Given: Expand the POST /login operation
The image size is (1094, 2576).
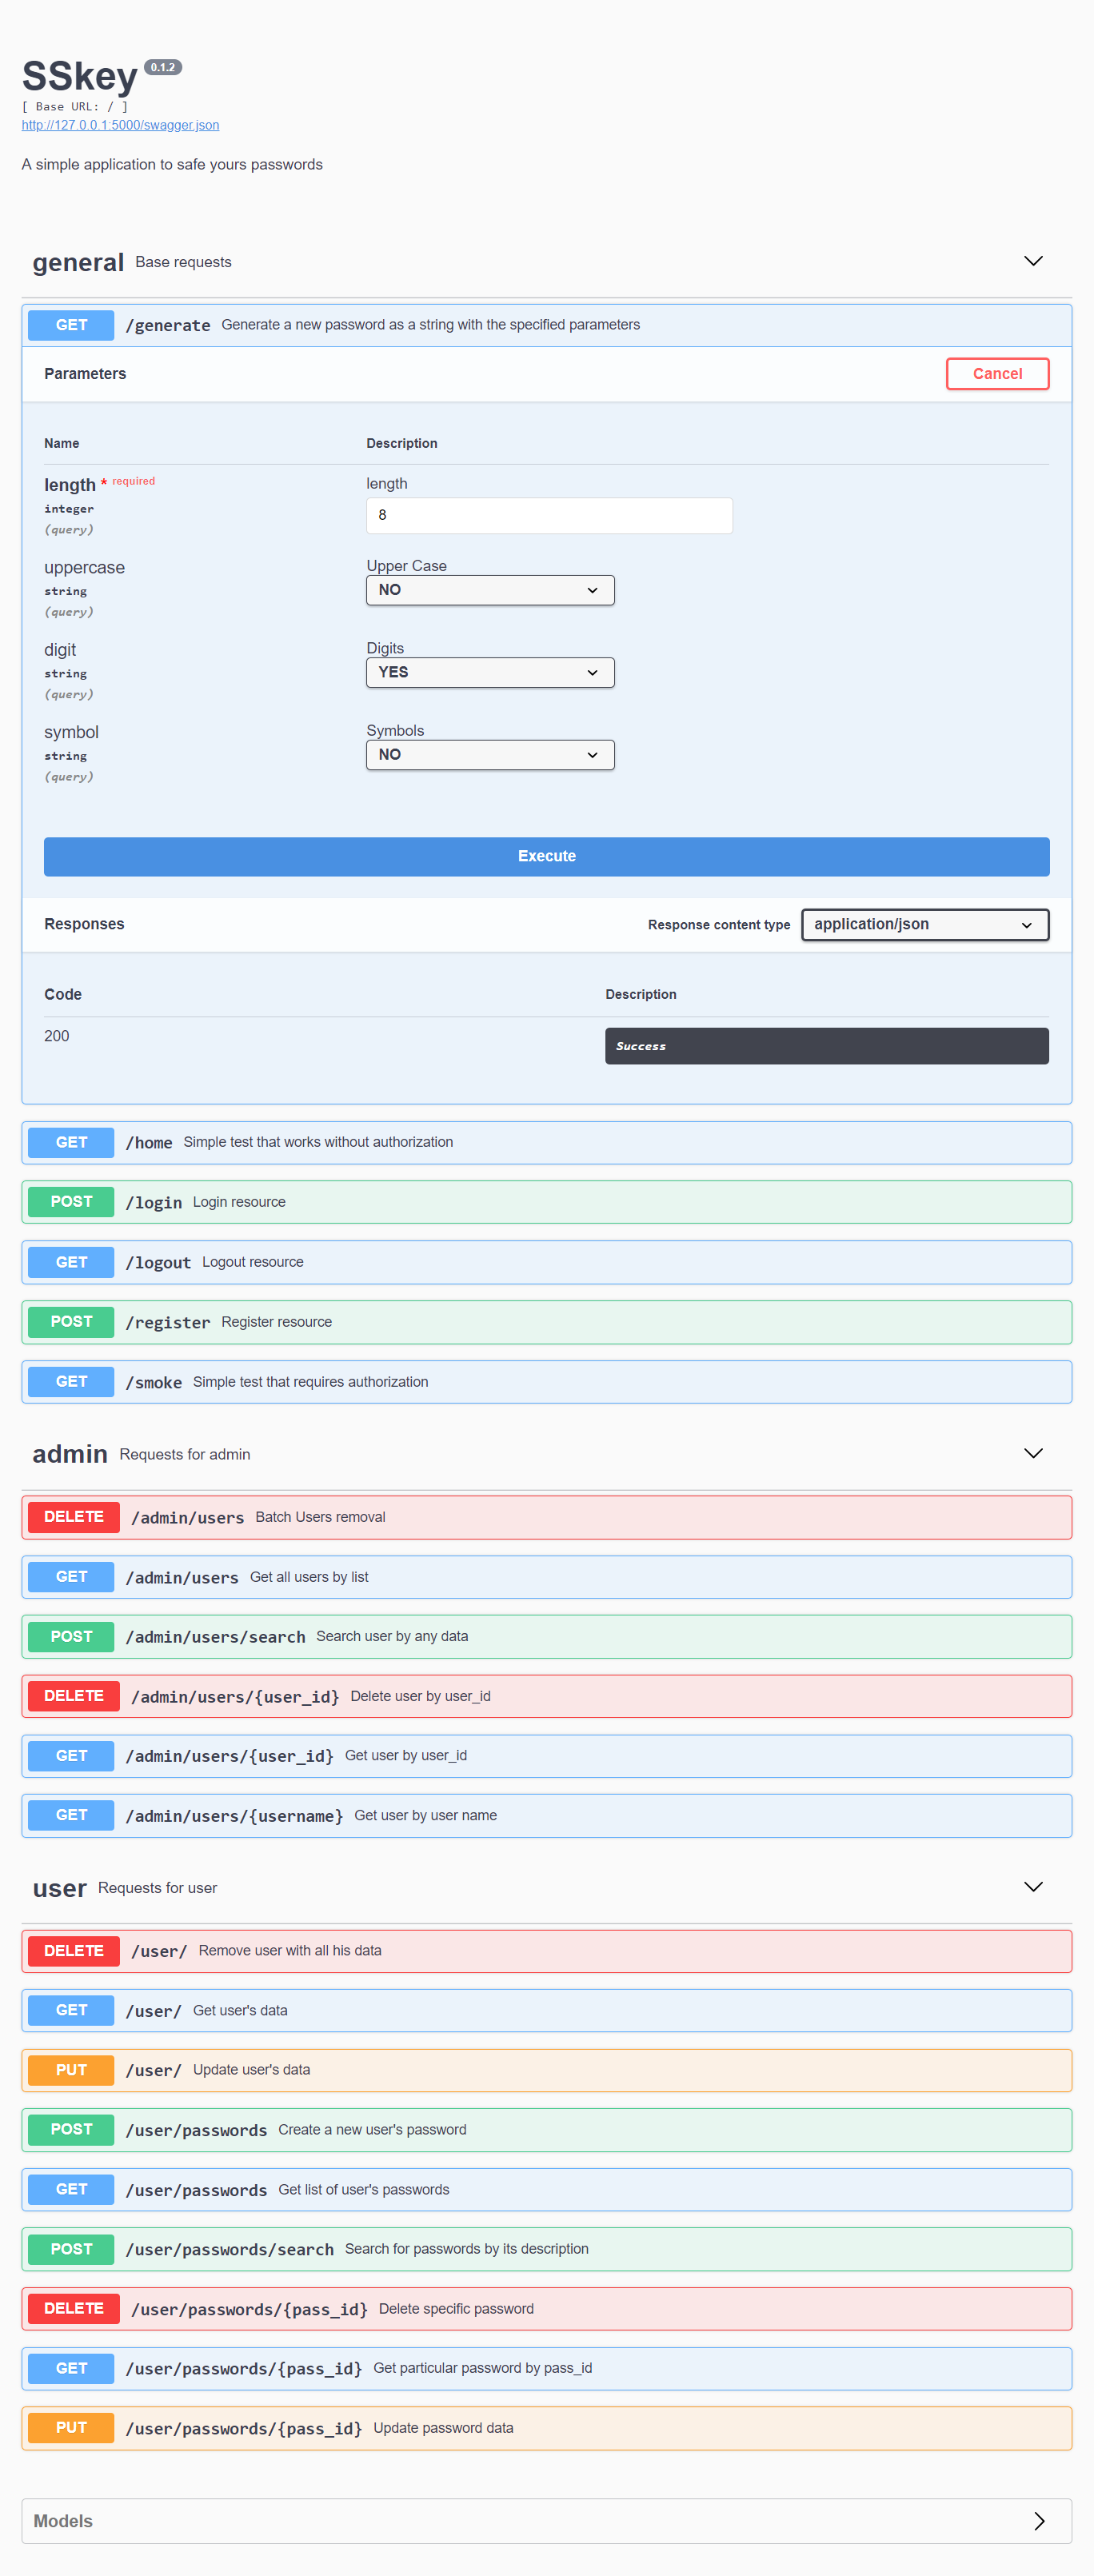Looking at the screenshot, I should point(547,1202).
